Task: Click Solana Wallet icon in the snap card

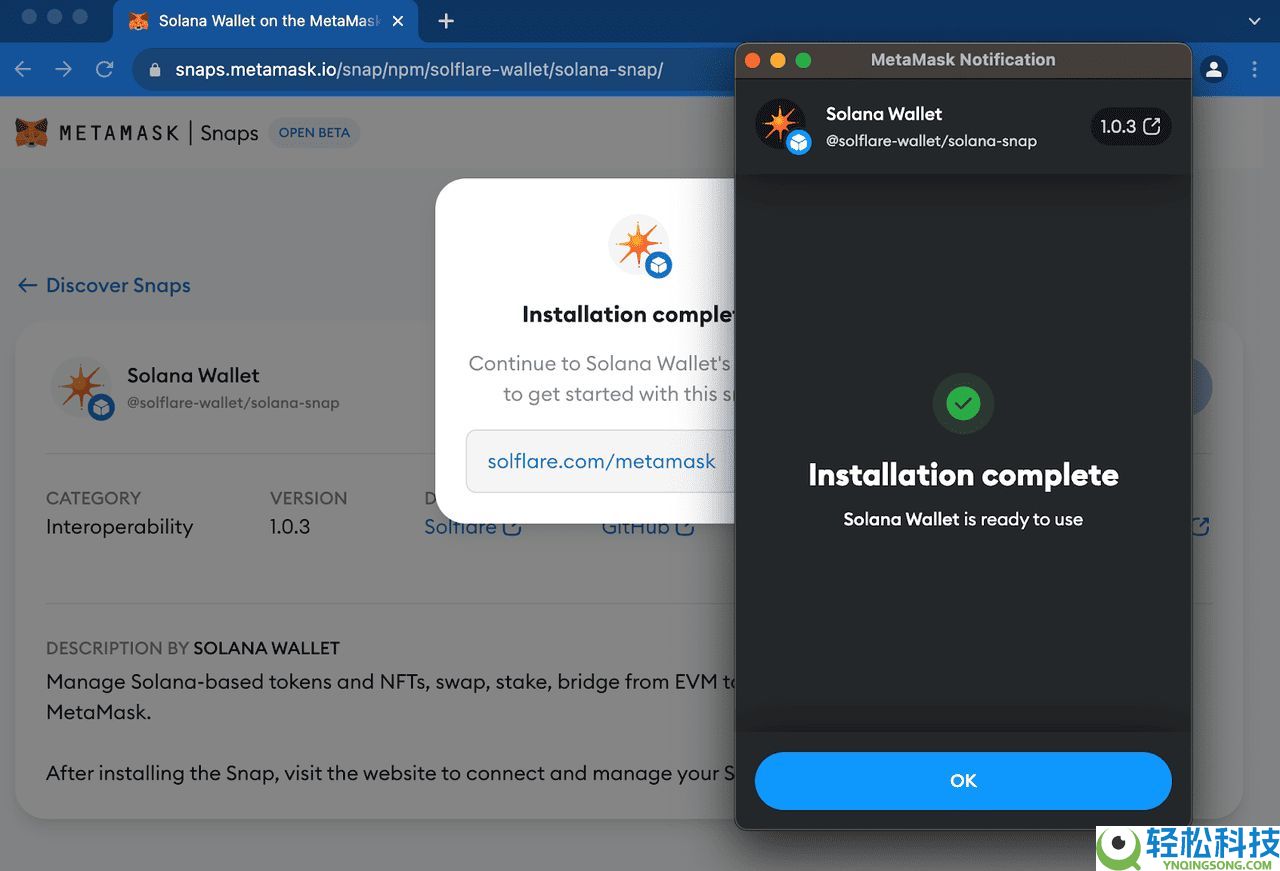Action: [x=83, y=387]
